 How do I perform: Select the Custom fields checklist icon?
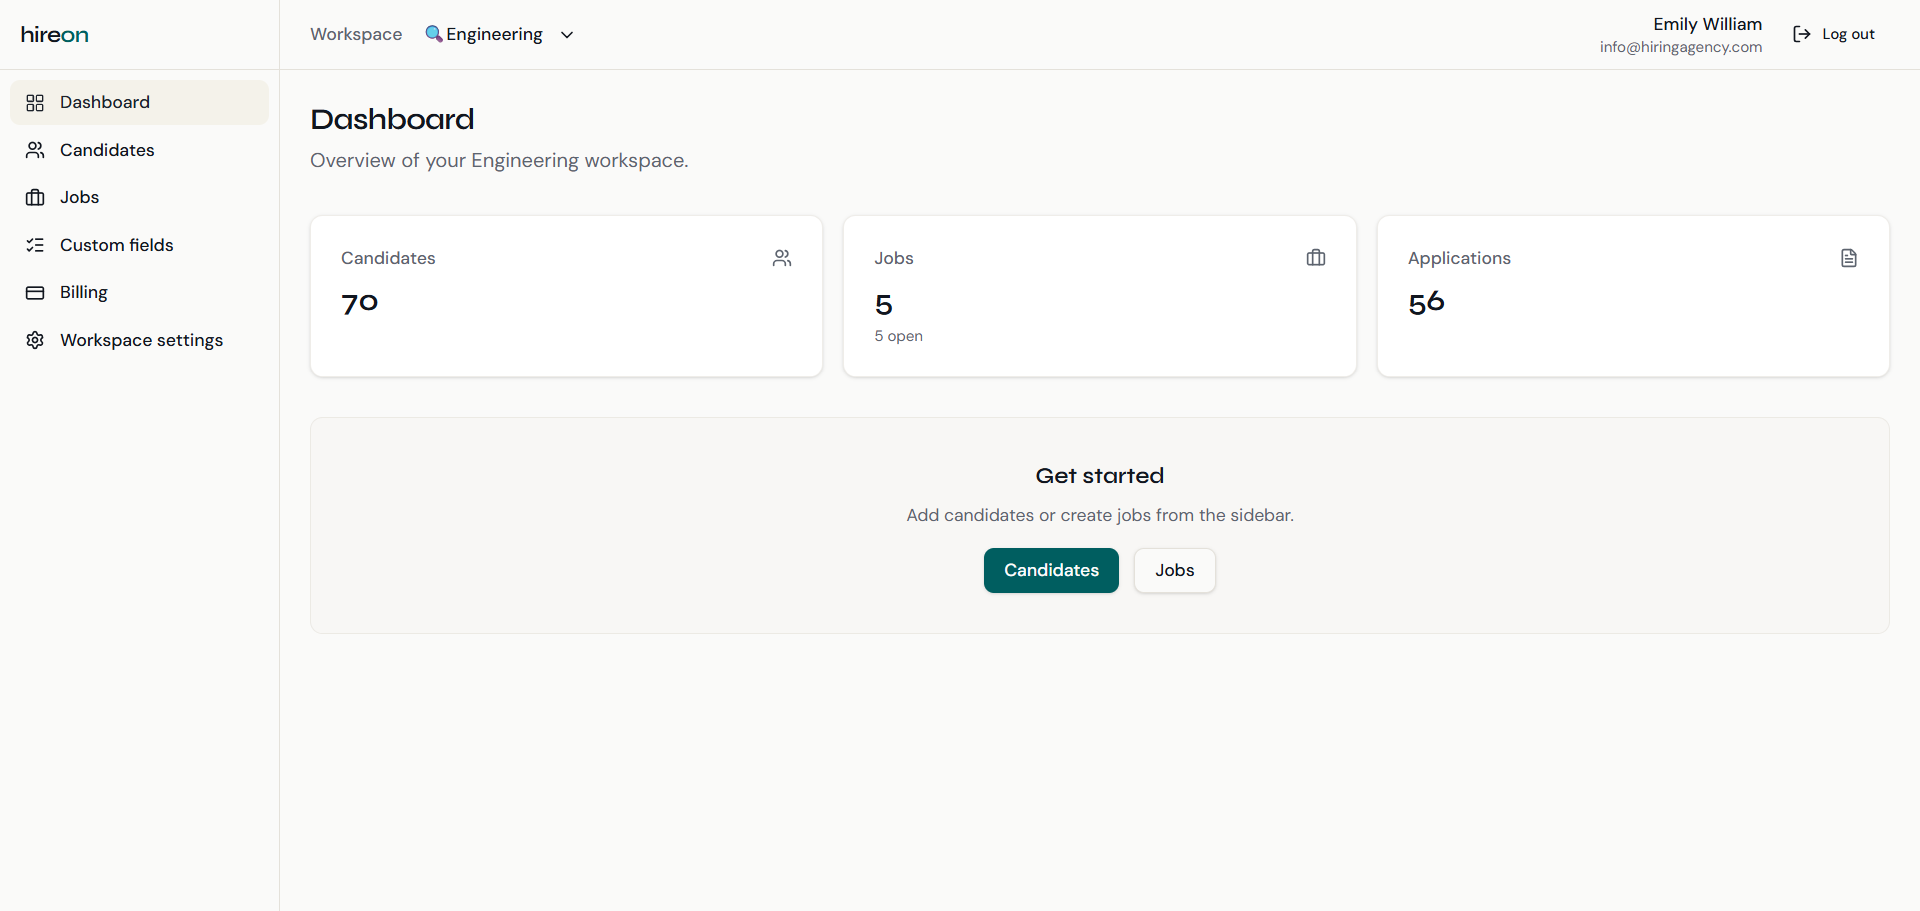tap(36, 245)
